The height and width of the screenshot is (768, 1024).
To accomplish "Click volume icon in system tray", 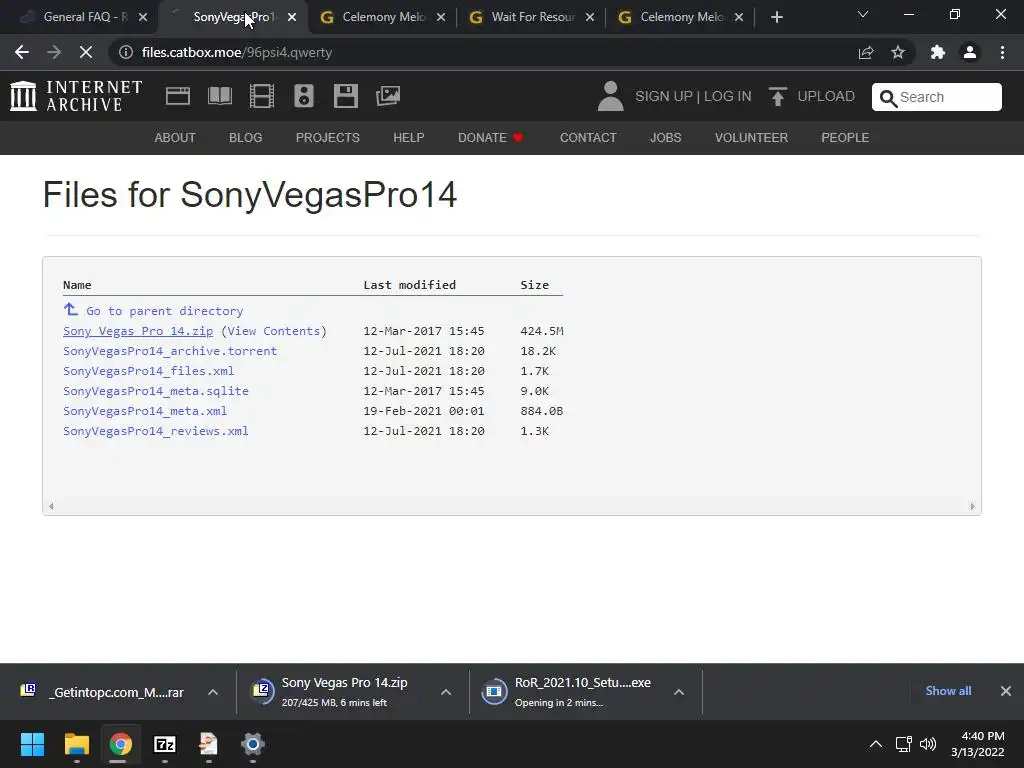I will tap(928, 744).
